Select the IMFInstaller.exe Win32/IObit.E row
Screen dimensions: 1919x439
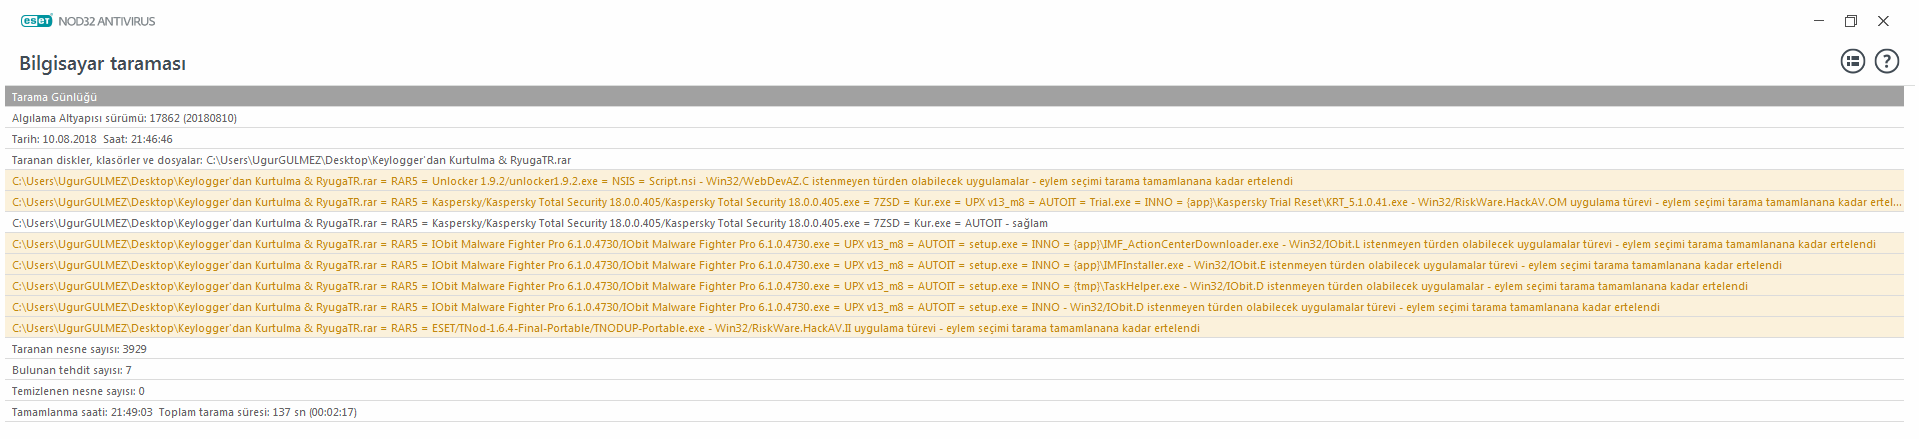tap(954, 265)
